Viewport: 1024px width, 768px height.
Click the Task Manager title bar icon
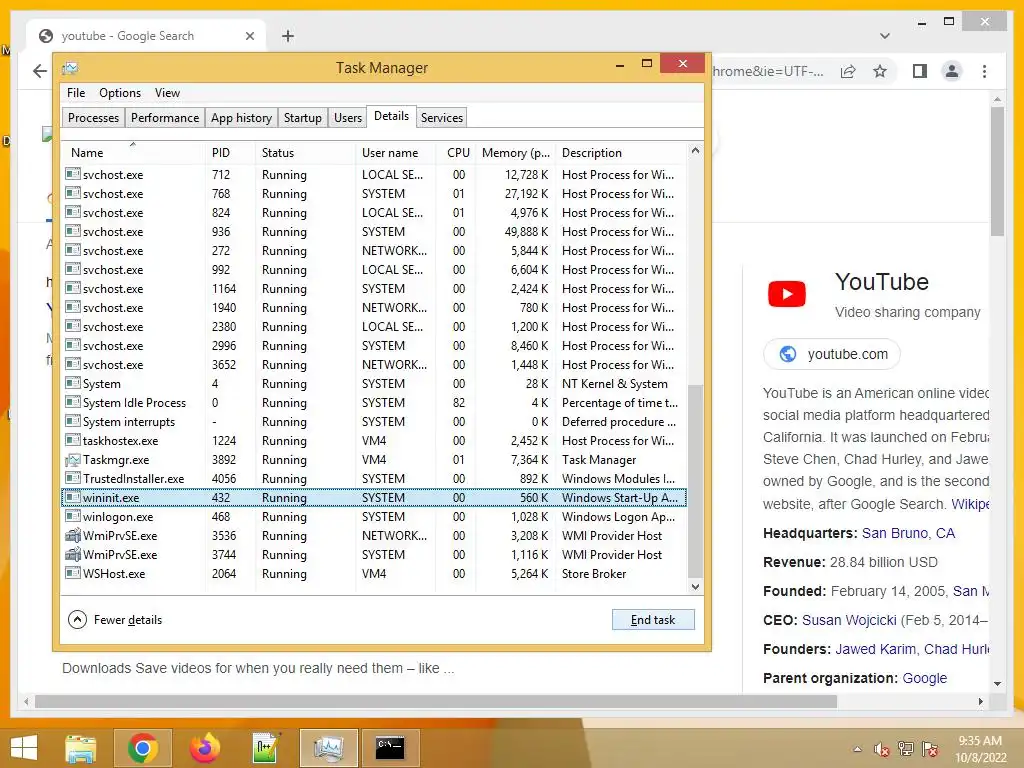(x=70, y=68)
